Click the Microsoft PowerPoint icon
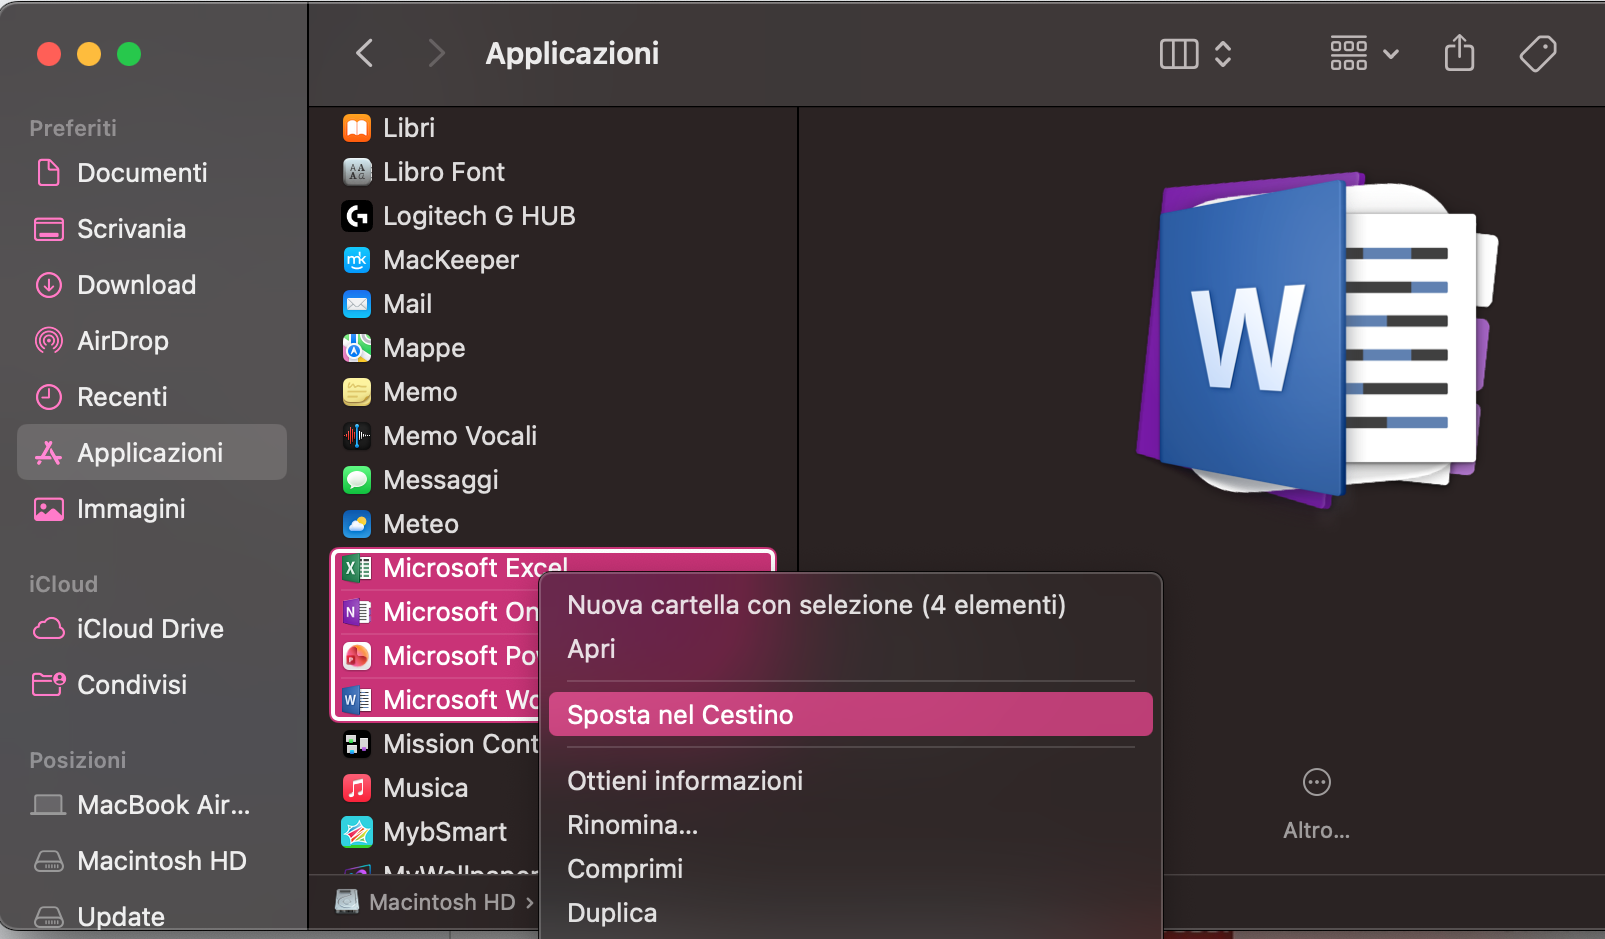The width and height of the screenshot is (1605, 939). pos(357,656)
